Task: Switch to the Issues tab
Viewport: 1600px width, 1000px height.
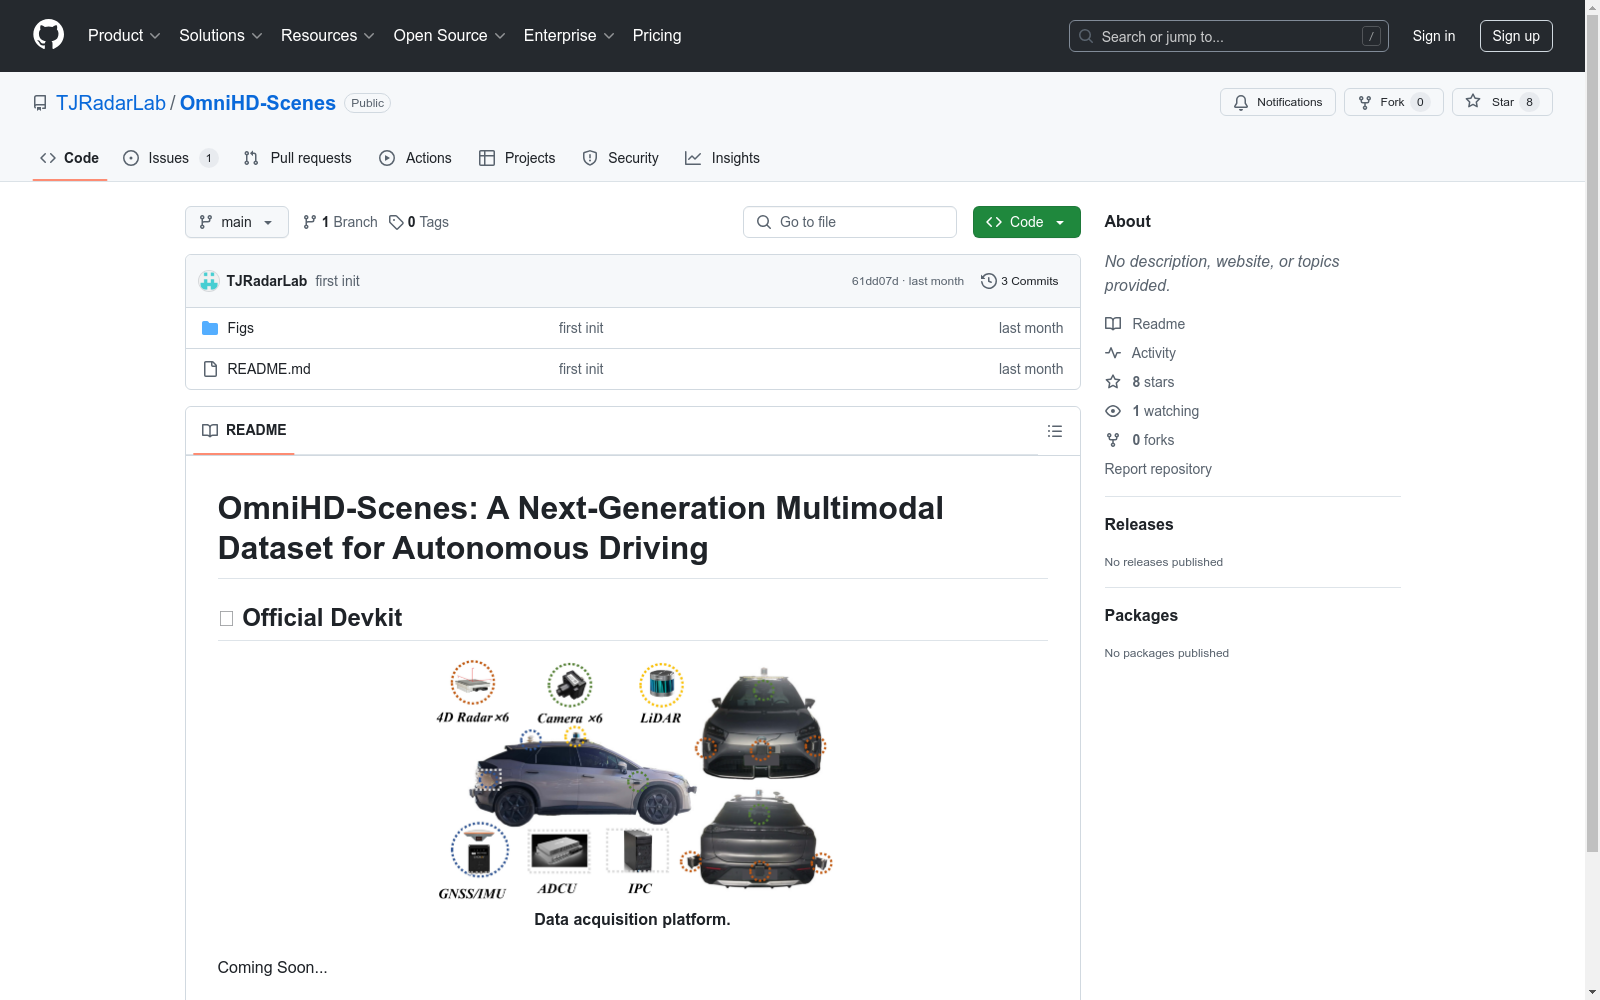Action: click(170, 158)
